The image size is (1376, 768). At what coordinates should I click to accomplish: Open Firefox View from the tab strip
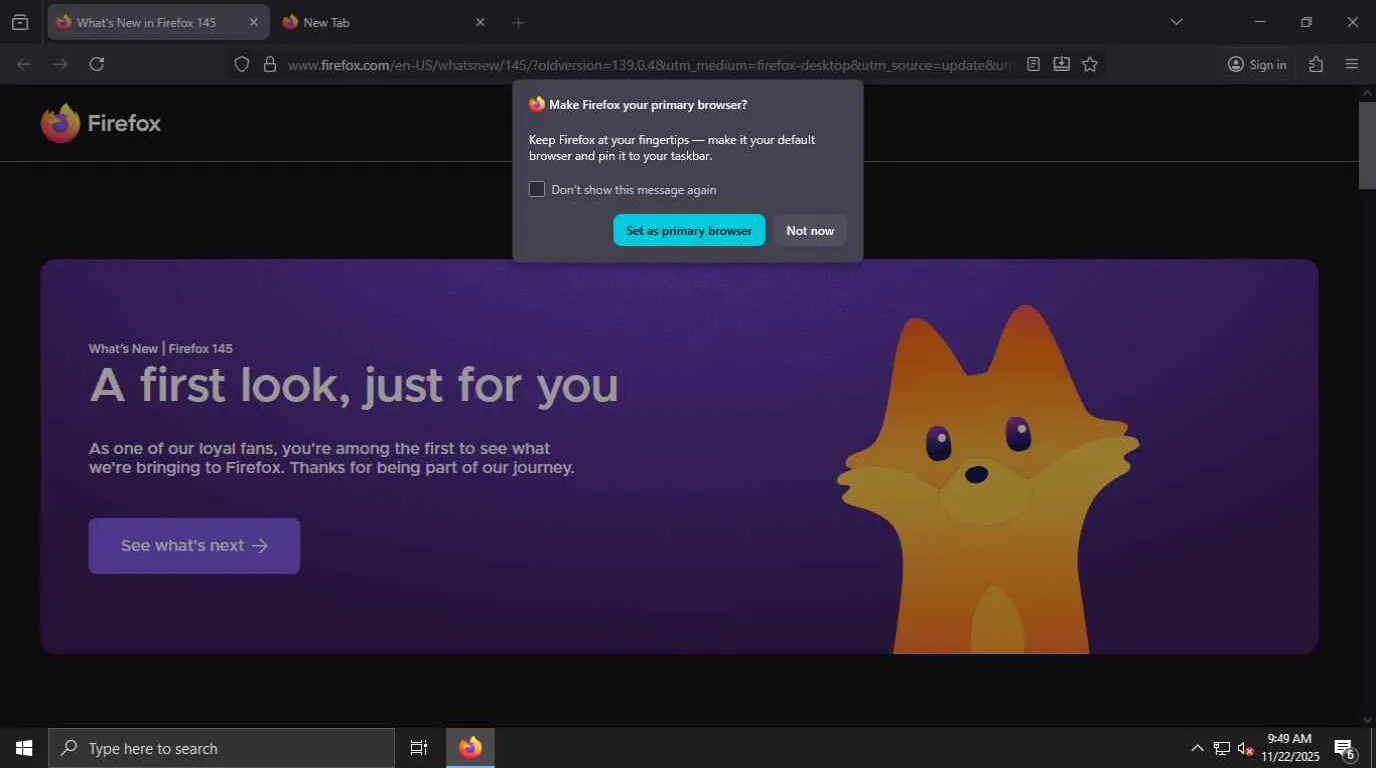pos(20,22)
